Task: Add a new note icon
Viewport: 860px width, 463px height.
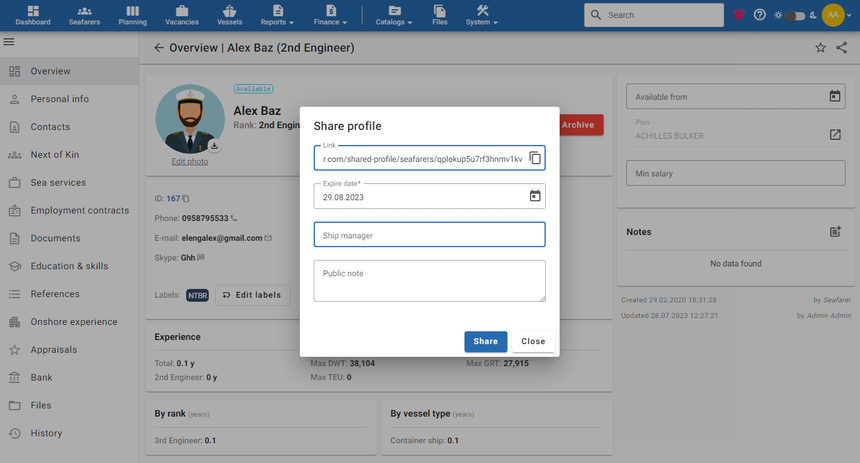Action: [x=835, y=232]
